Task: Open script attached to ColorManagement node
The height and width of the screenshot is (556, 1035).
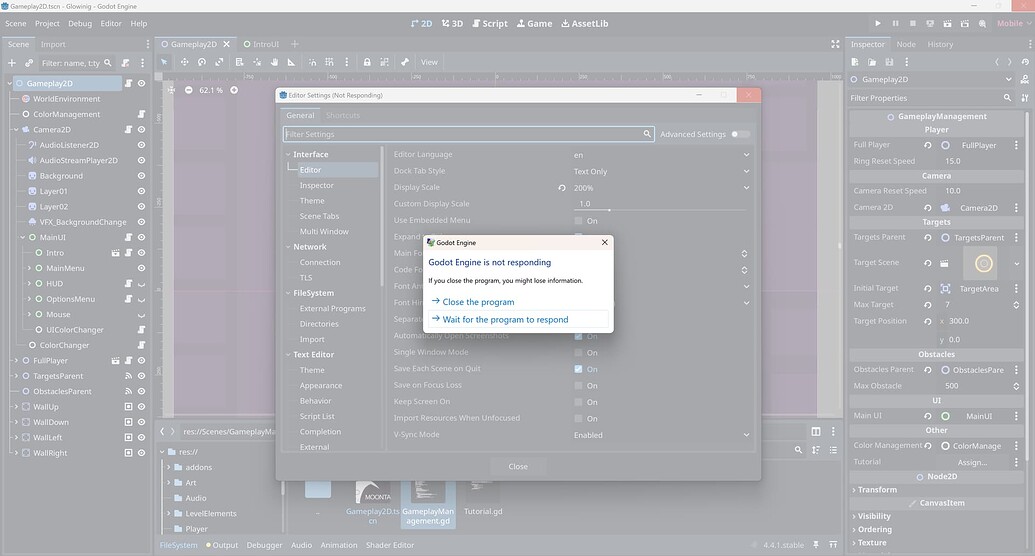Action: (141, 114)
